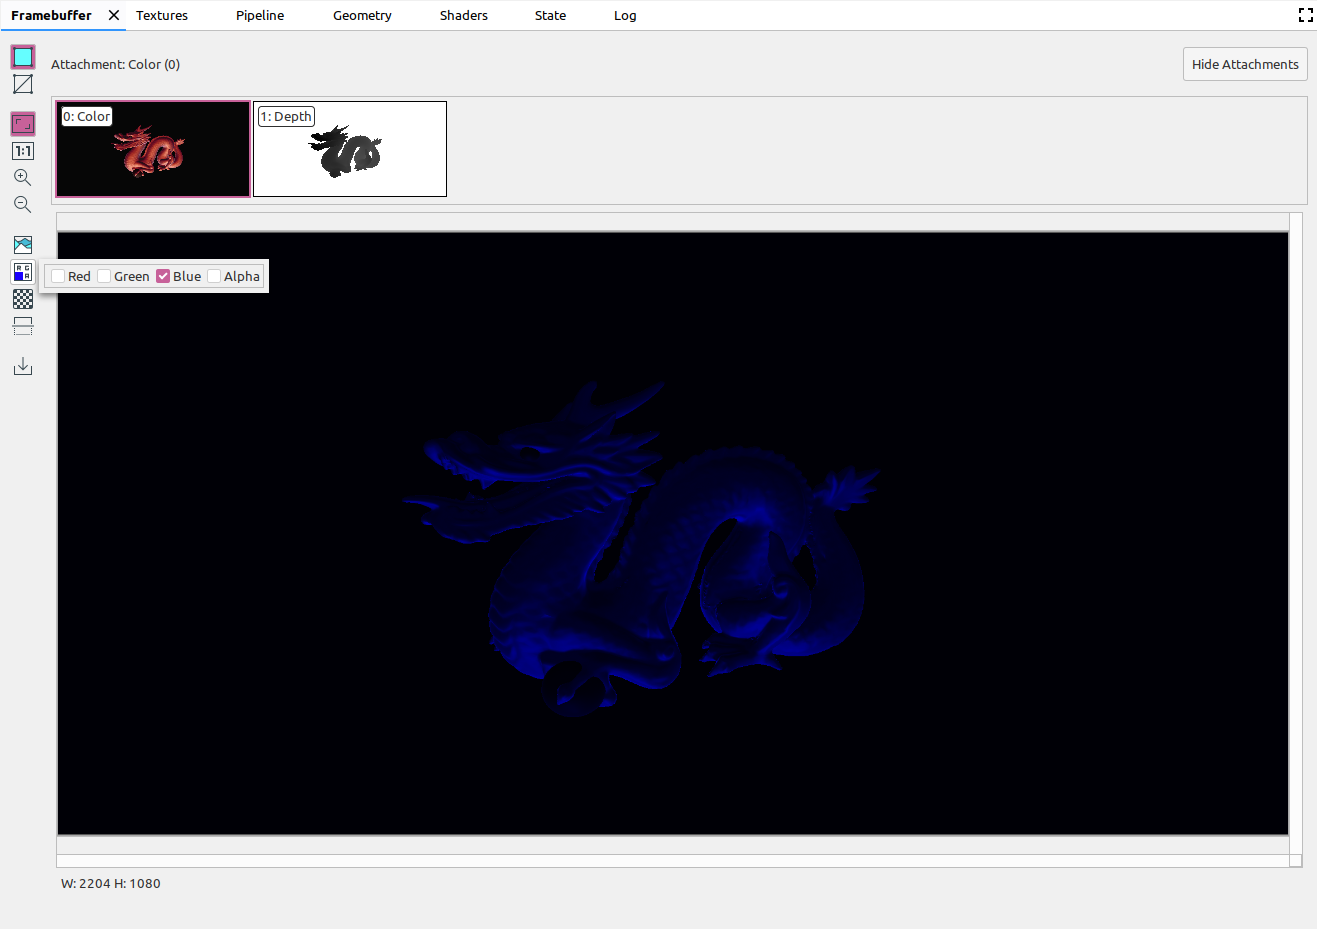Select the shaded geometry render mode icon
1317x929 pixels.
23,57
